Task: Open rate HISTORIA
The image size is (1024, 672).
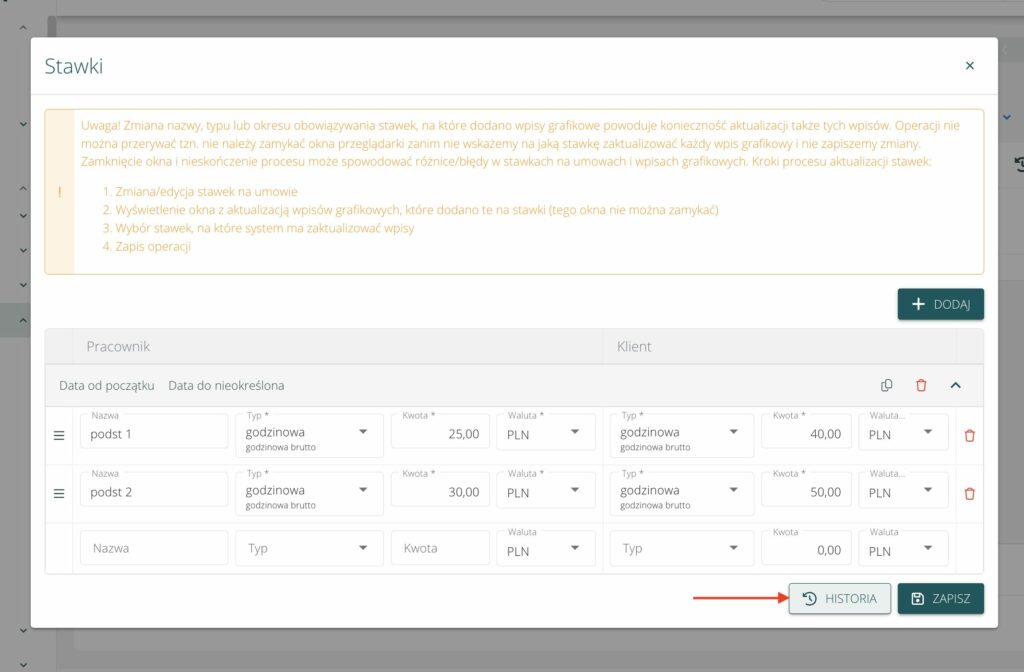Action: (x=839, y=599)
